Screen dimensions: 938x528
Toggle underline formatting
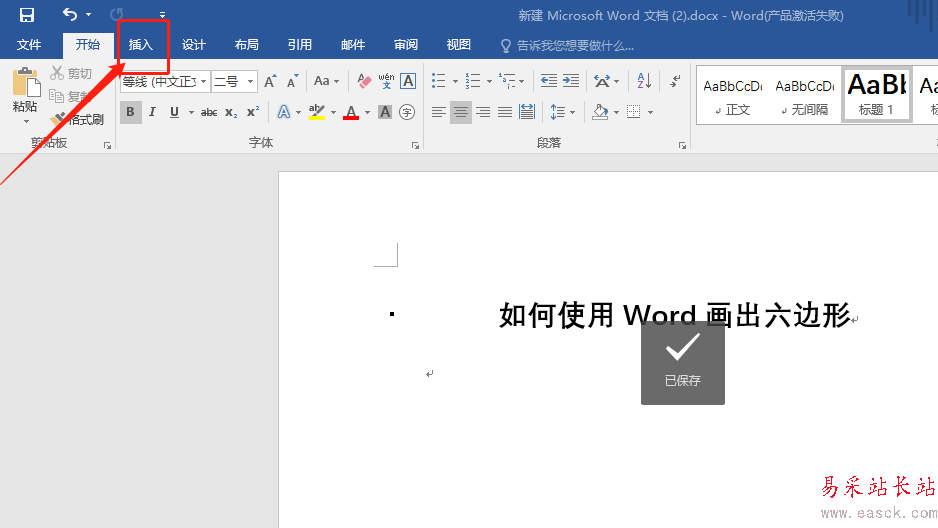[x=174, y=112]
